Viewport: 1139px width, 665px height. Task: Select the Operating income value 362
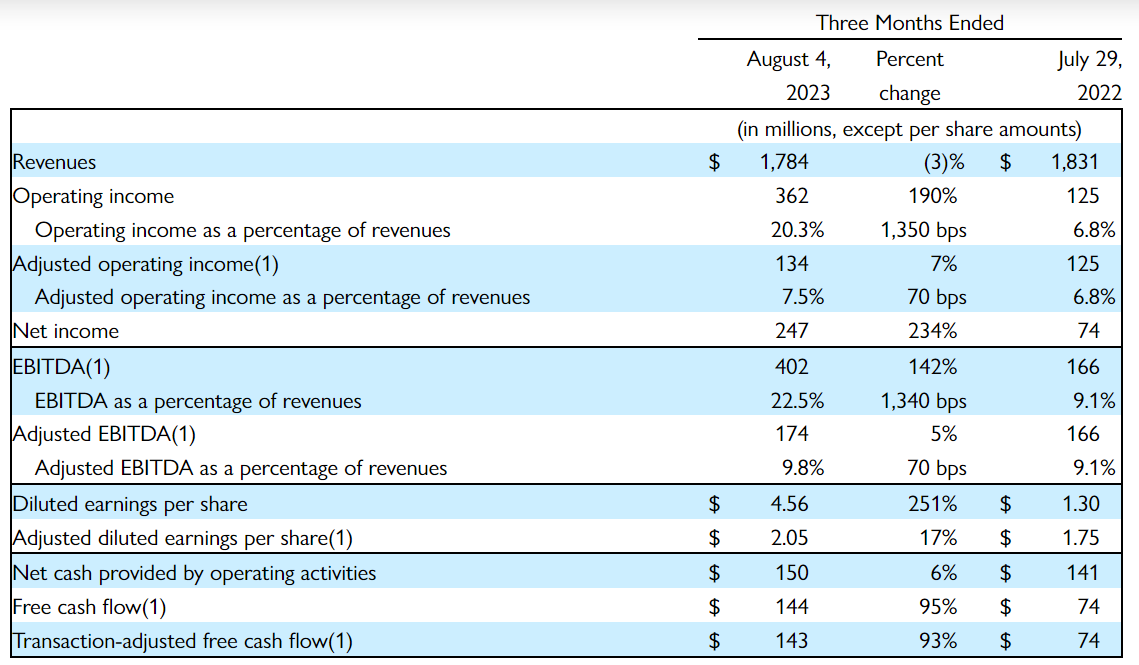pos(790,196)
